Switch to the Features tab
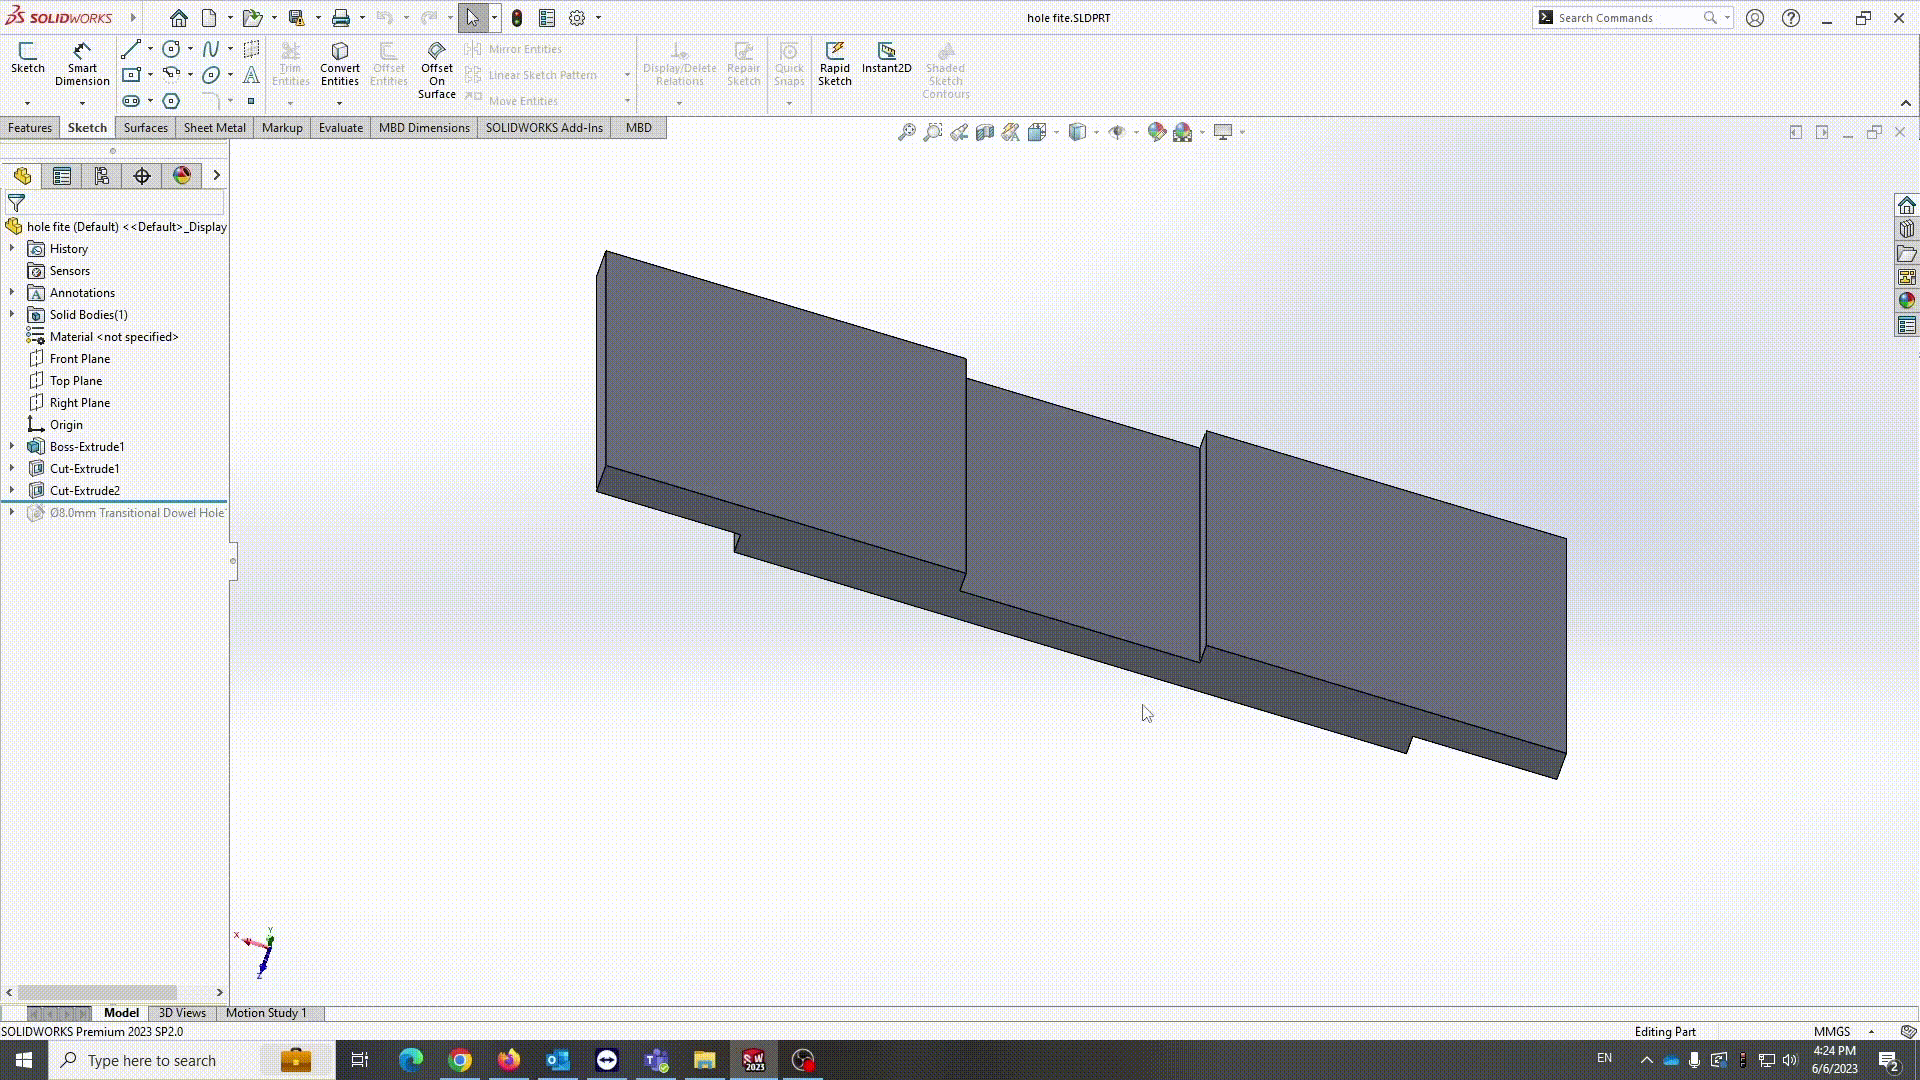The image size is (1920, 1080). tap(30, 128)
